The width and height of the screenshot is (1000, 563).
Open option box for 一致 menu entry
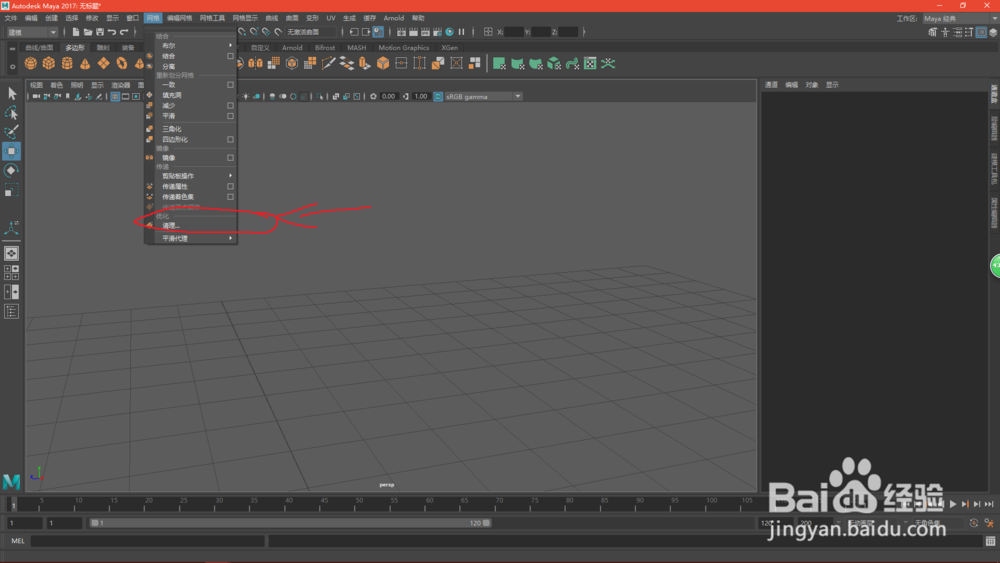click(x=230, y=85)
